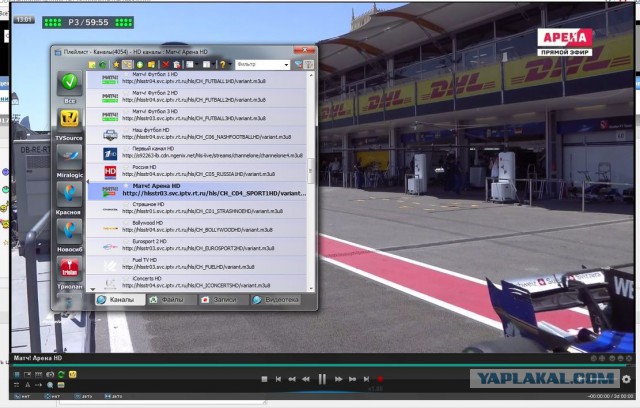Take a snapshot with the camera icon
This screenshot has height=408, width=640.
coord(50,374)
